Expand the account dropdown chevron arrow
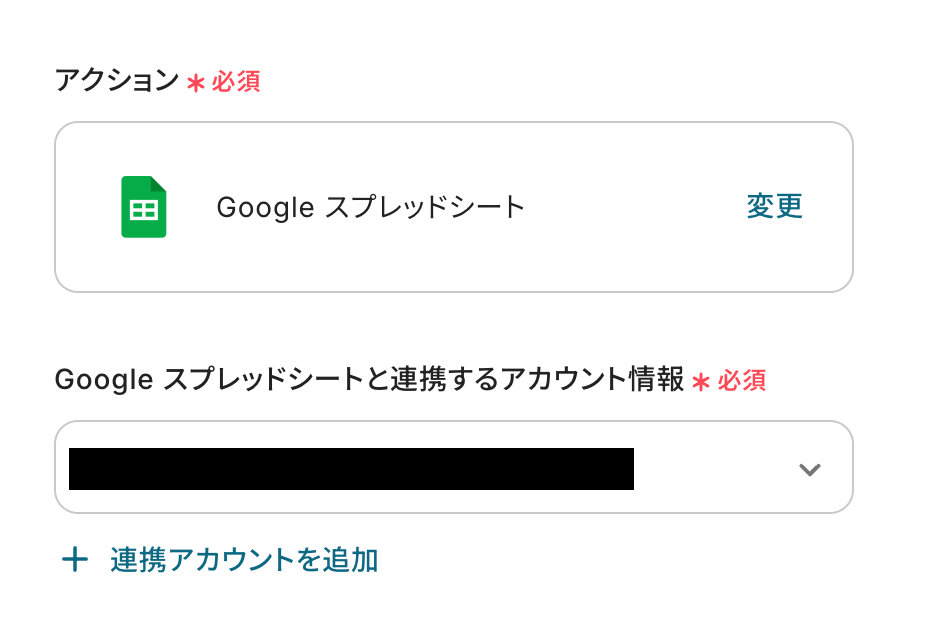This screenshot has height=620, width=928. pyautogui.click(x=809, y=469)
